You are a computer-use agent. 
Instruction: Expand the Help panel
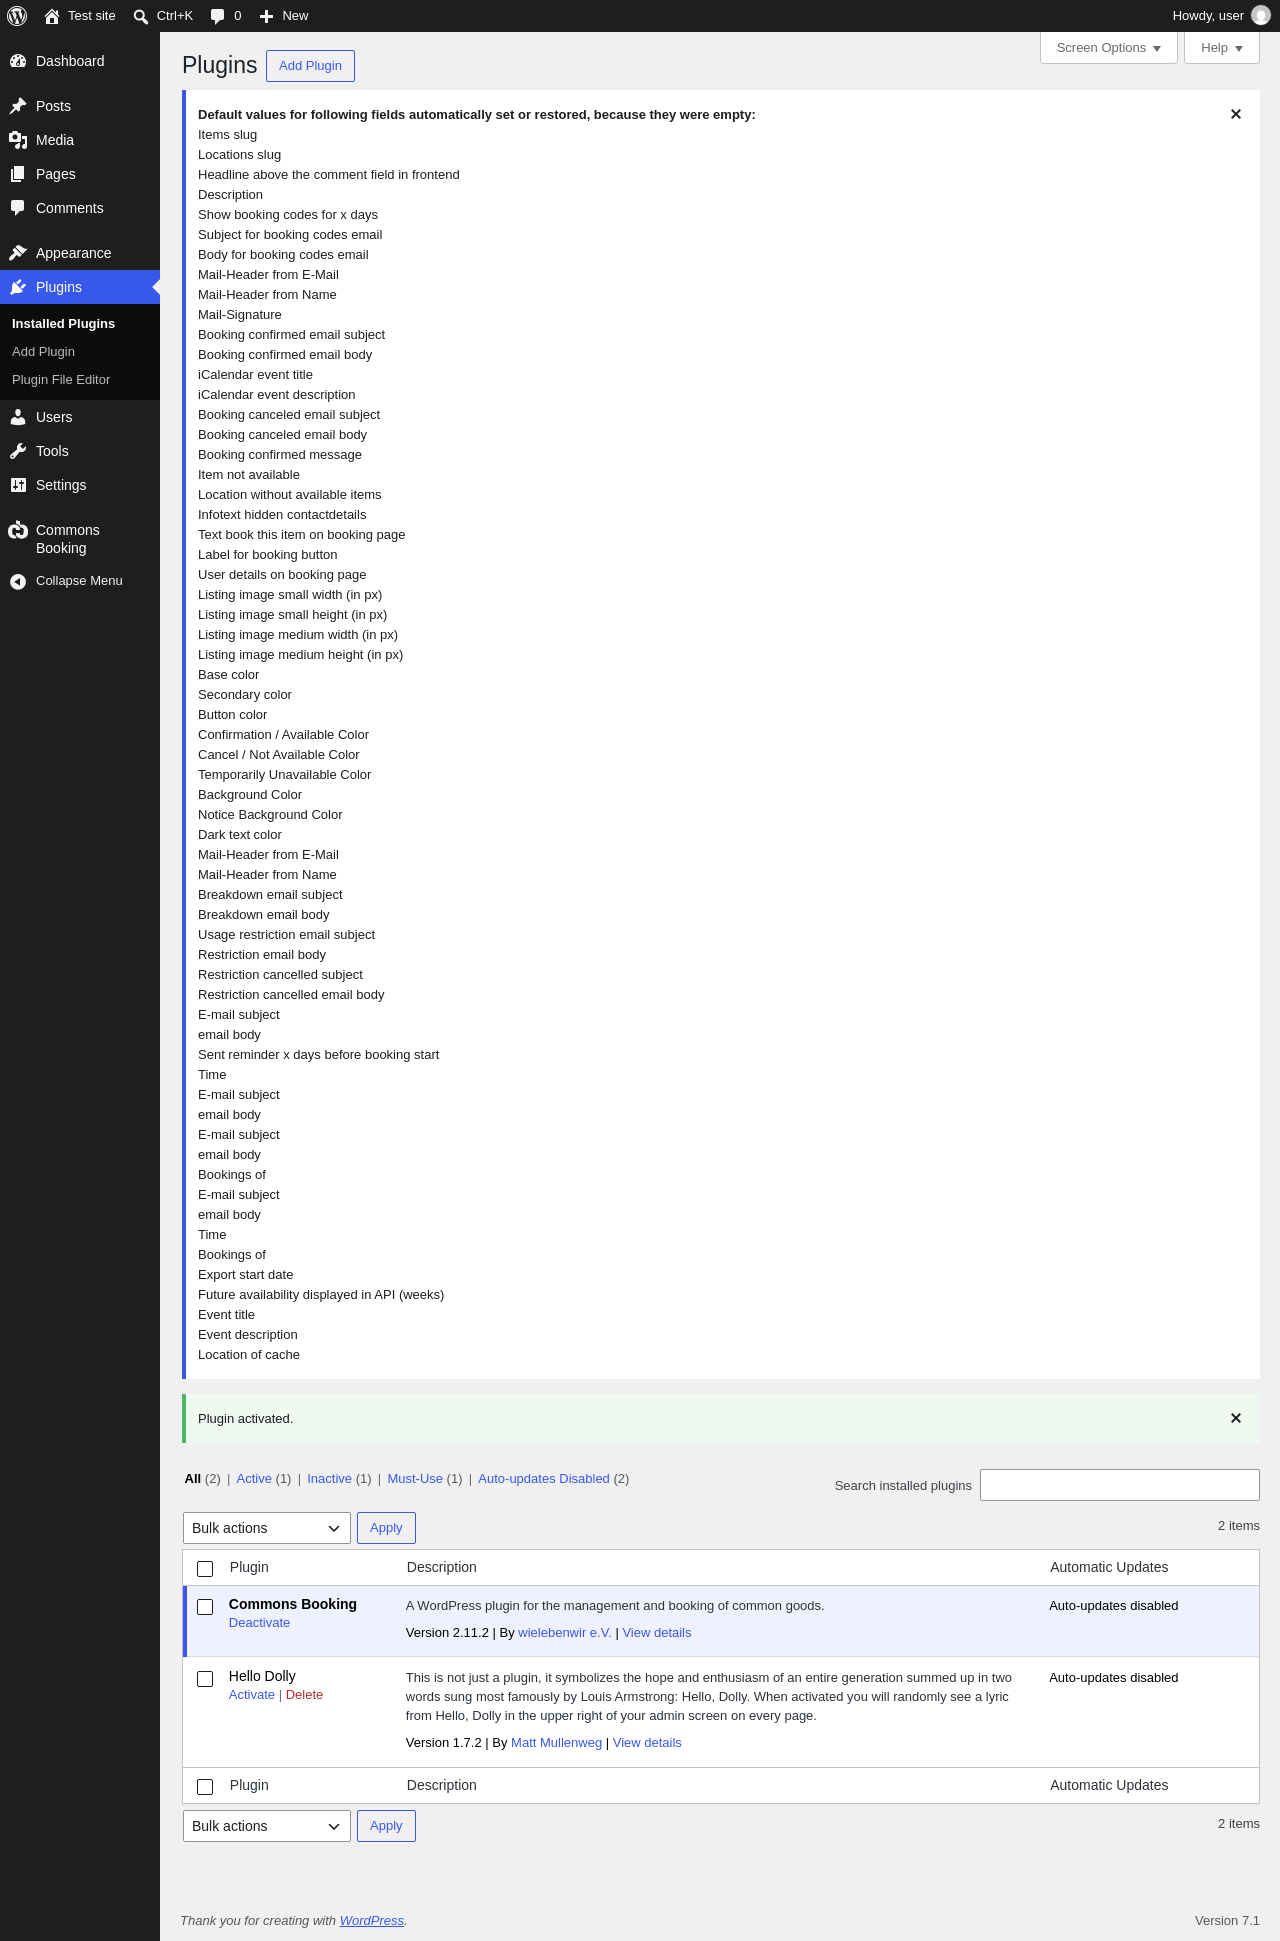point(1222,48)
